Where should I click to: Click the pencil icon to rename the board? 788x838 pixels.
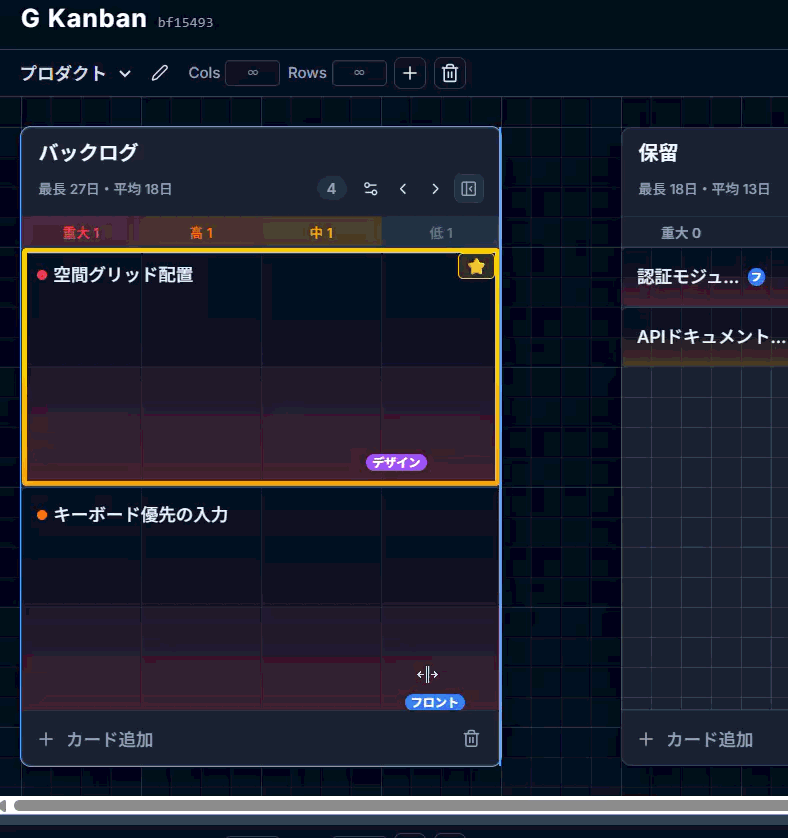tap(159, 73)
